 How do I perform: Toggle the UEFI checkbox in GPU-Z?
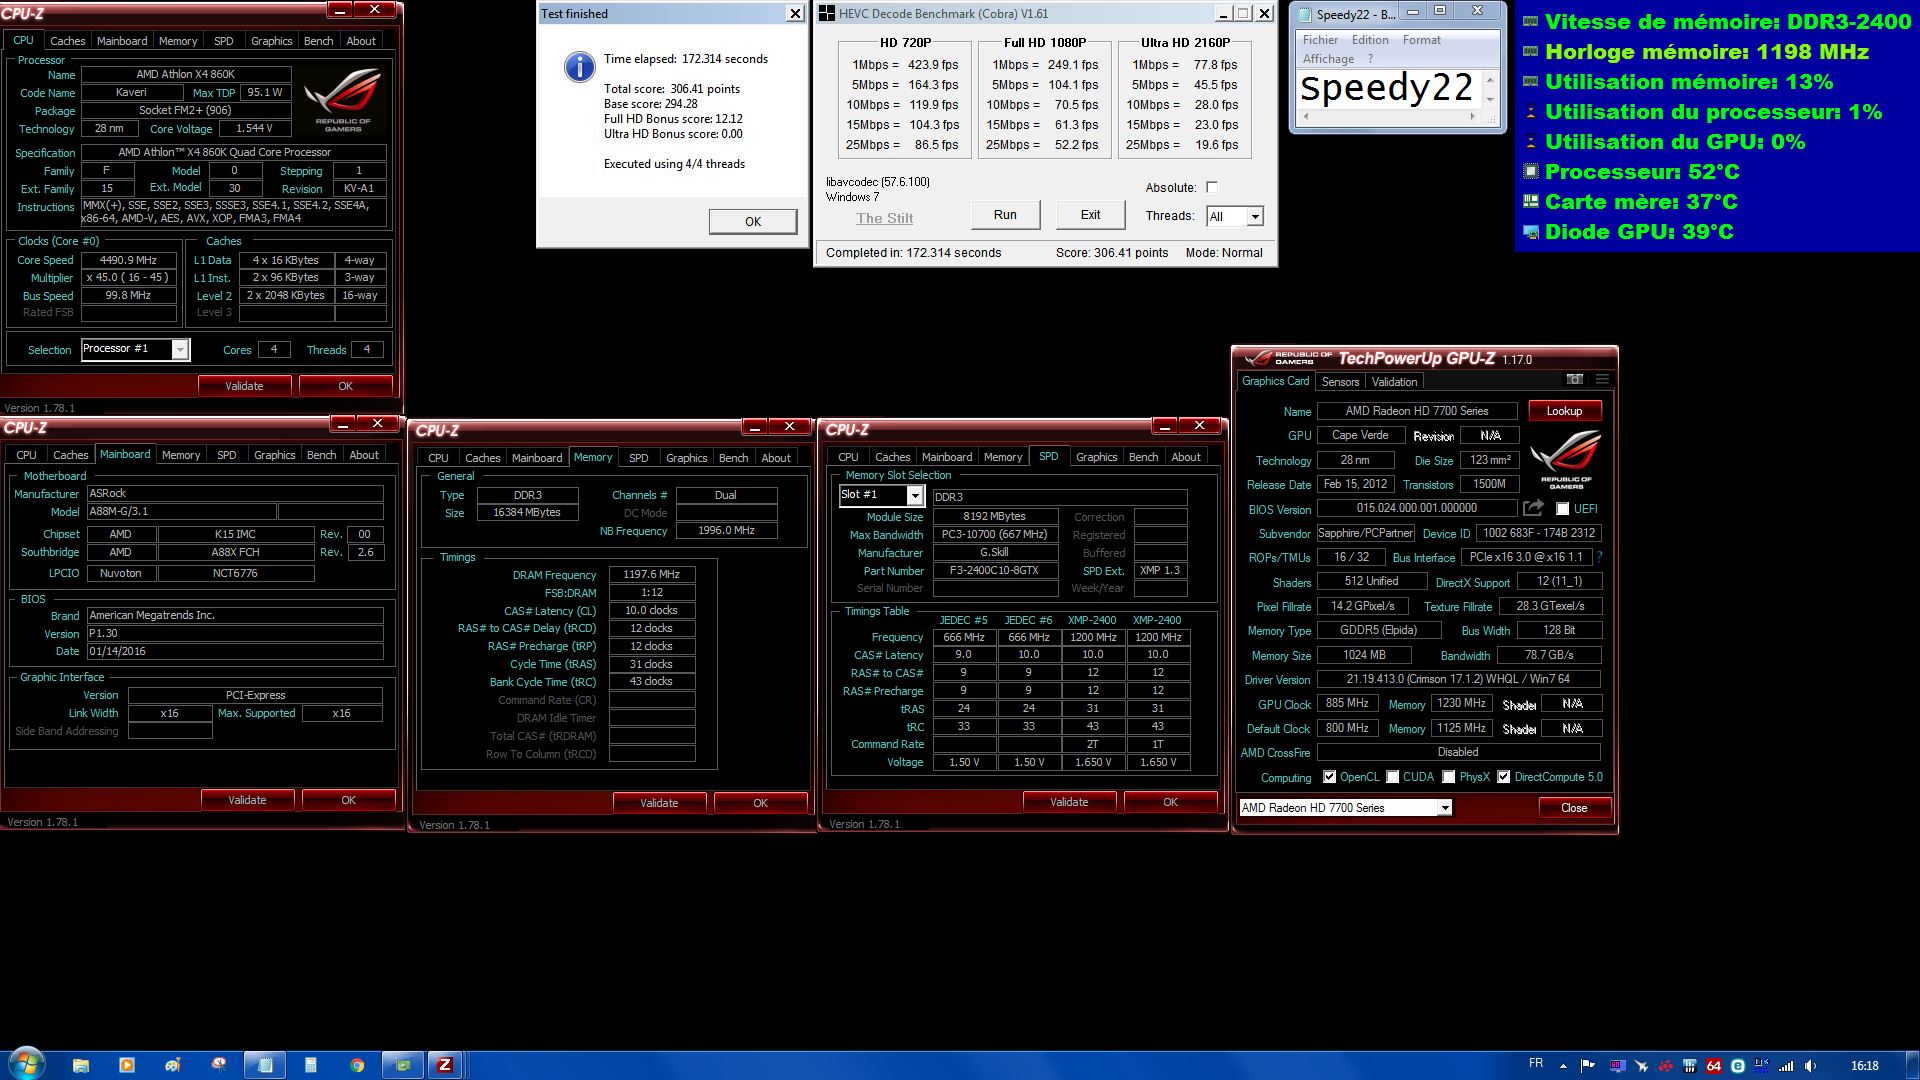pyautogui.click(x=1562, y=509)
